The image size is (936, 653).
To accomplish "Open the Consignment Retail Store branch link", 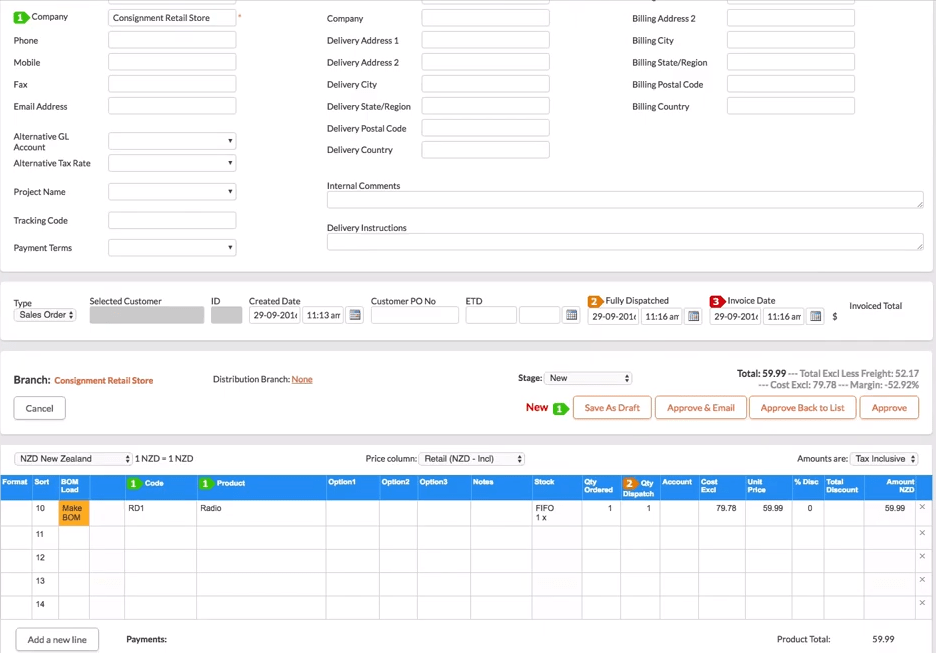I will 104,381.
